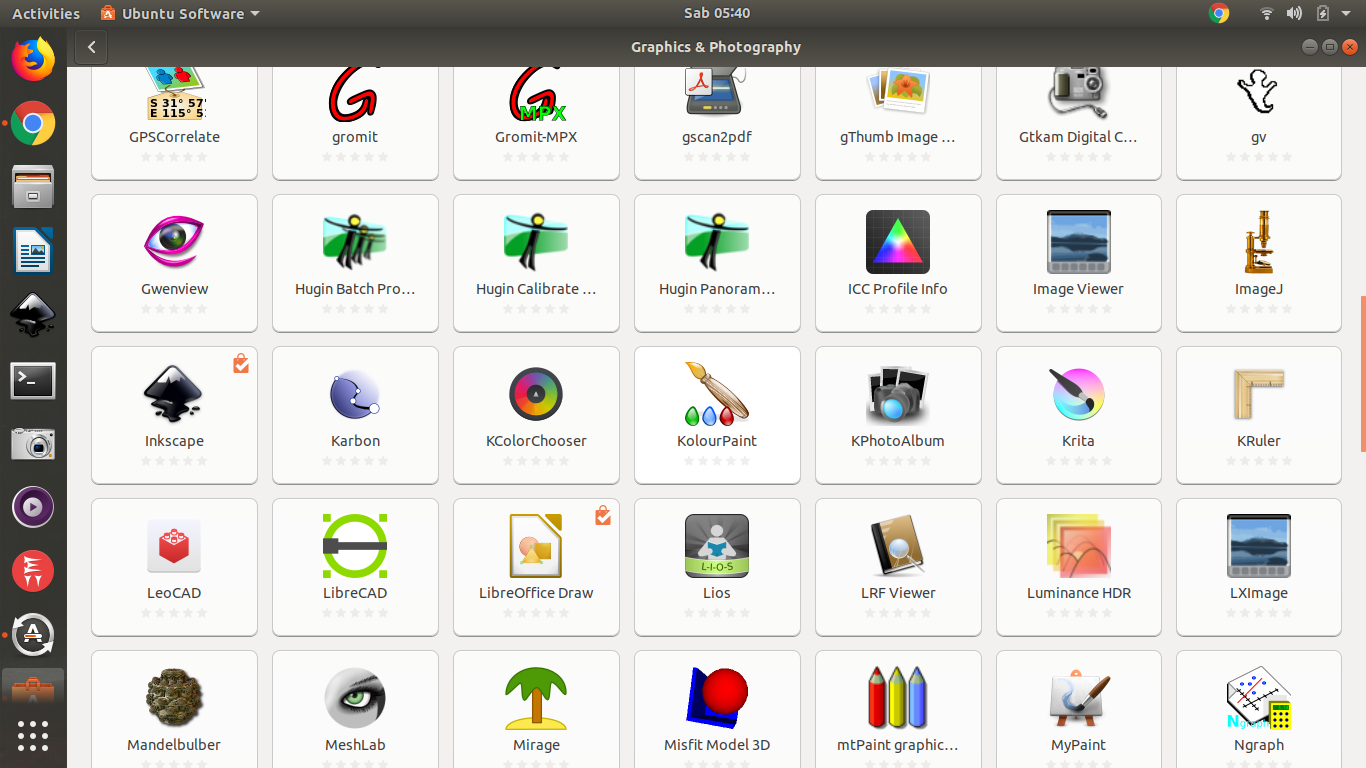Click the ImageJ label
Viewport: 1366px width, 768px height.
pos(1259,289)
